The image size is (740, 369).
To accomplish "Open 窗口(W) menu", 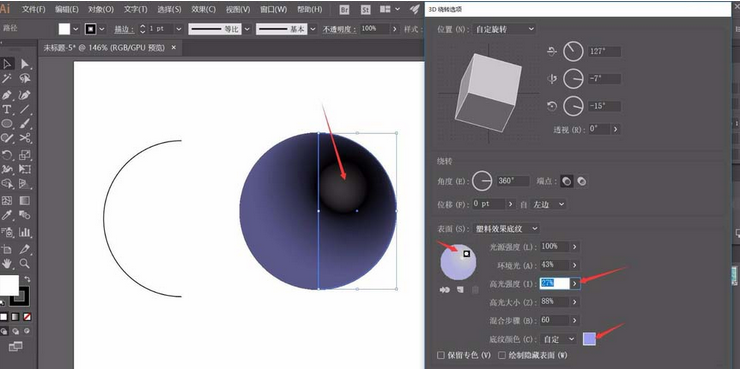I will (x=273, y=9).
